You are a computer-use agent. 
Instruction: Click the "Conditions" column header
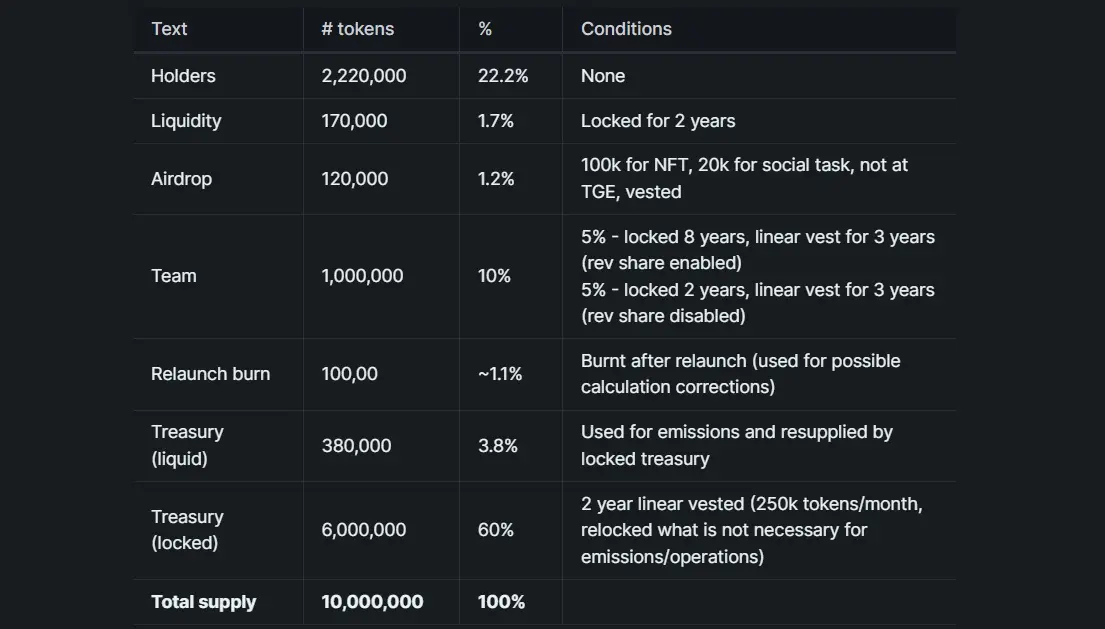click(x=626, y=29)
